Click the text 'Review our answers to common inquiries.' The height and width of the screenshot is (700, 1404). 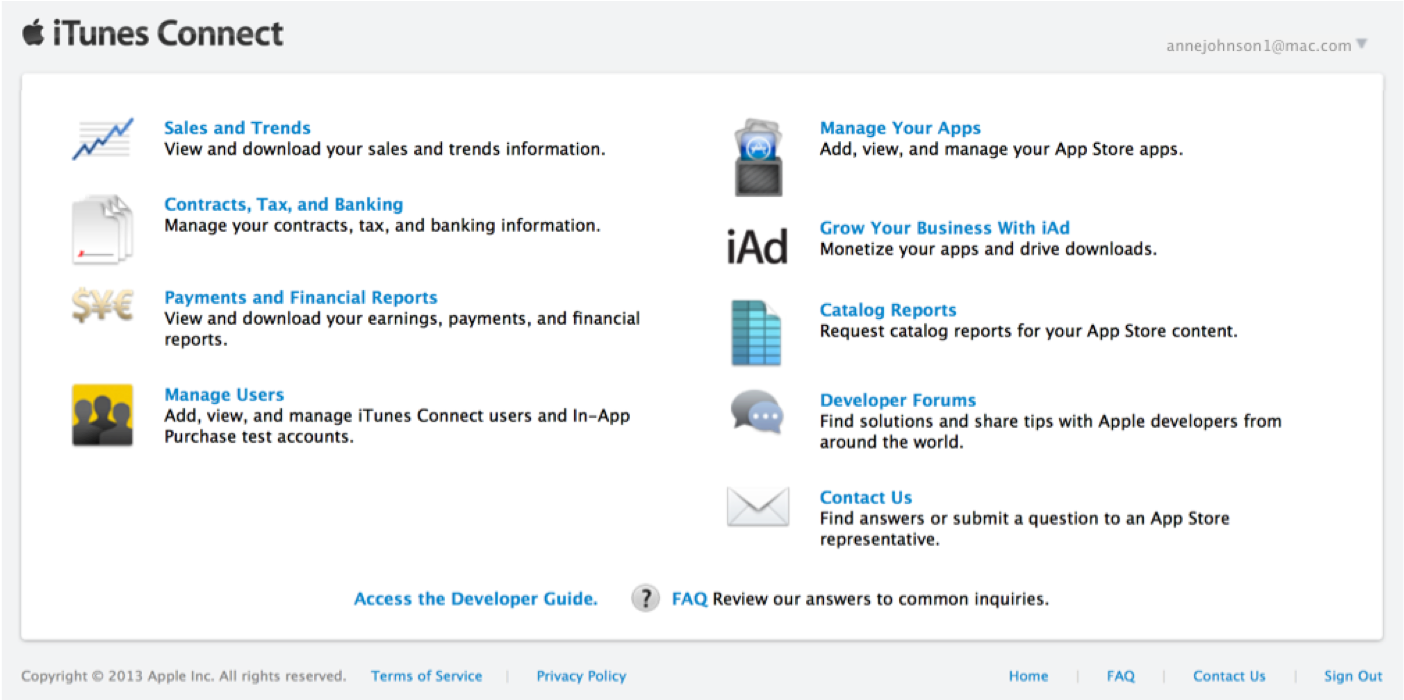click(881, 599)
